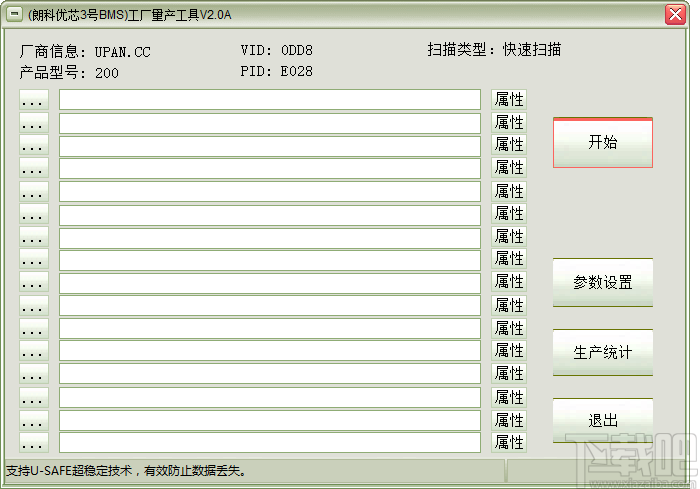Focus the third row's device text field
Image resolution: width=700 pixels, height=489 pixels.
(270, 146)
